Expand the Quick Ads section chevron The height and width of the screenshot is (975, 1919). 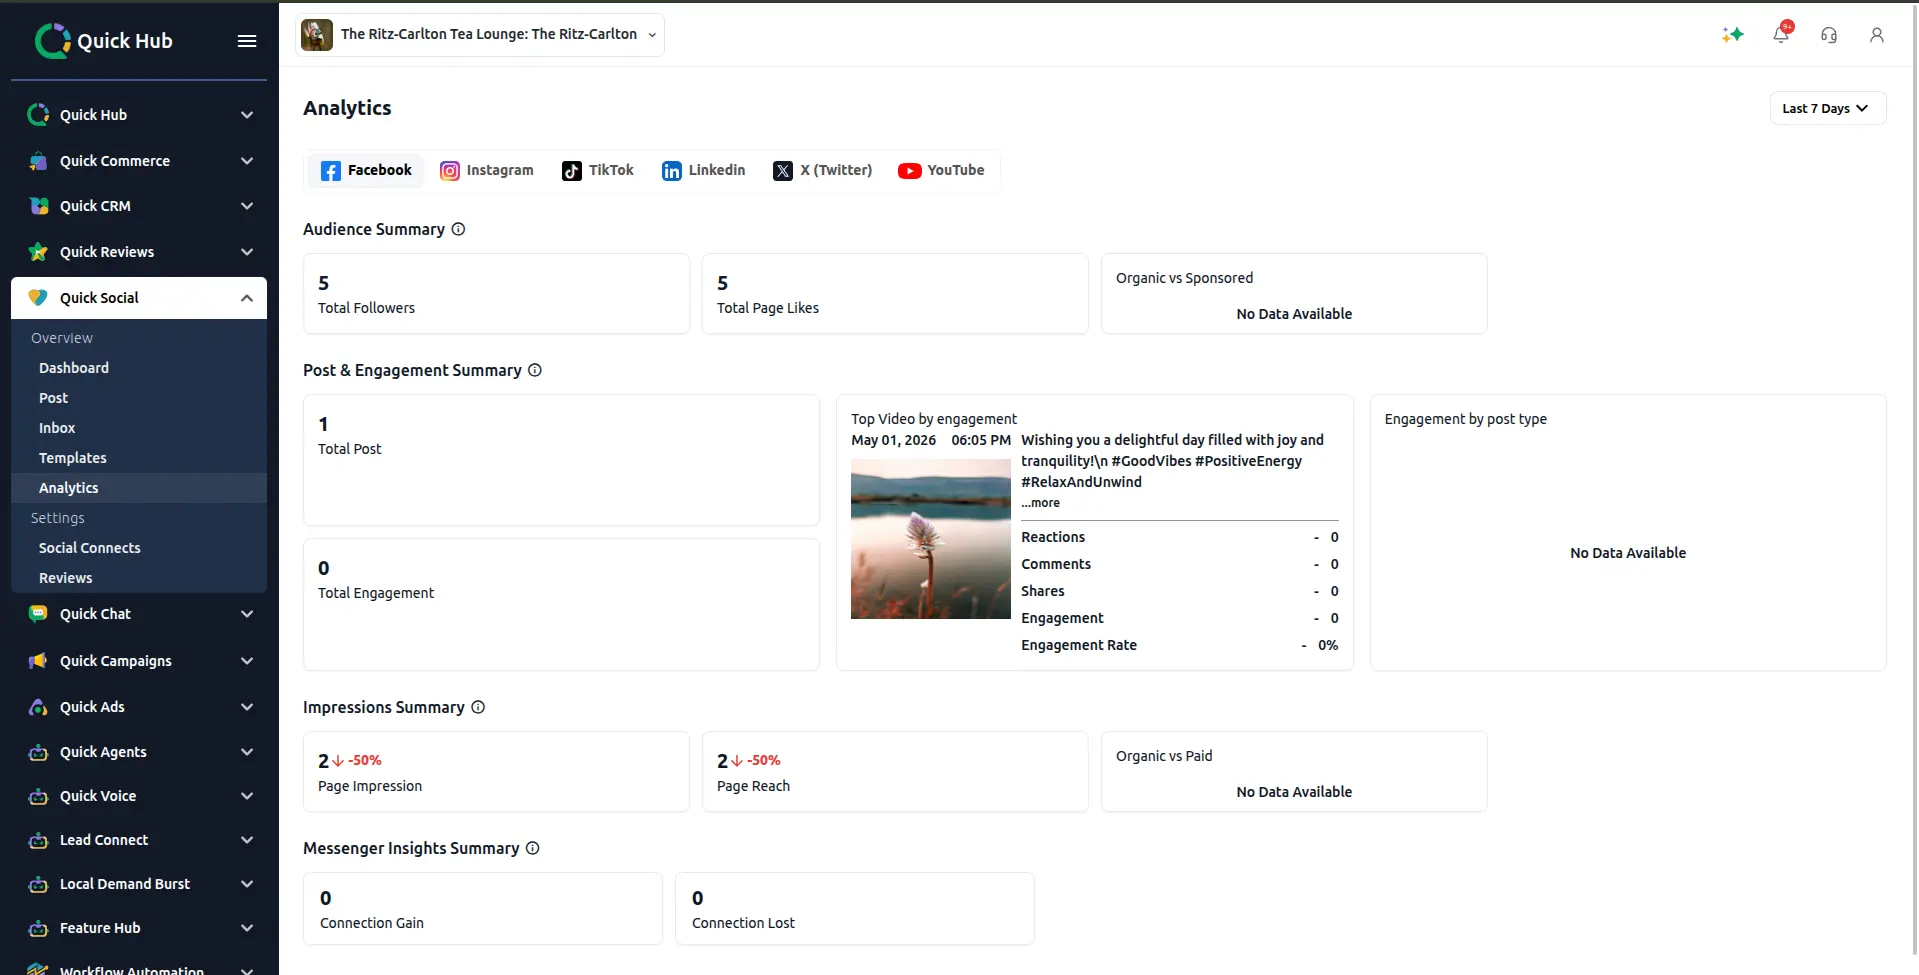[247, 707]
